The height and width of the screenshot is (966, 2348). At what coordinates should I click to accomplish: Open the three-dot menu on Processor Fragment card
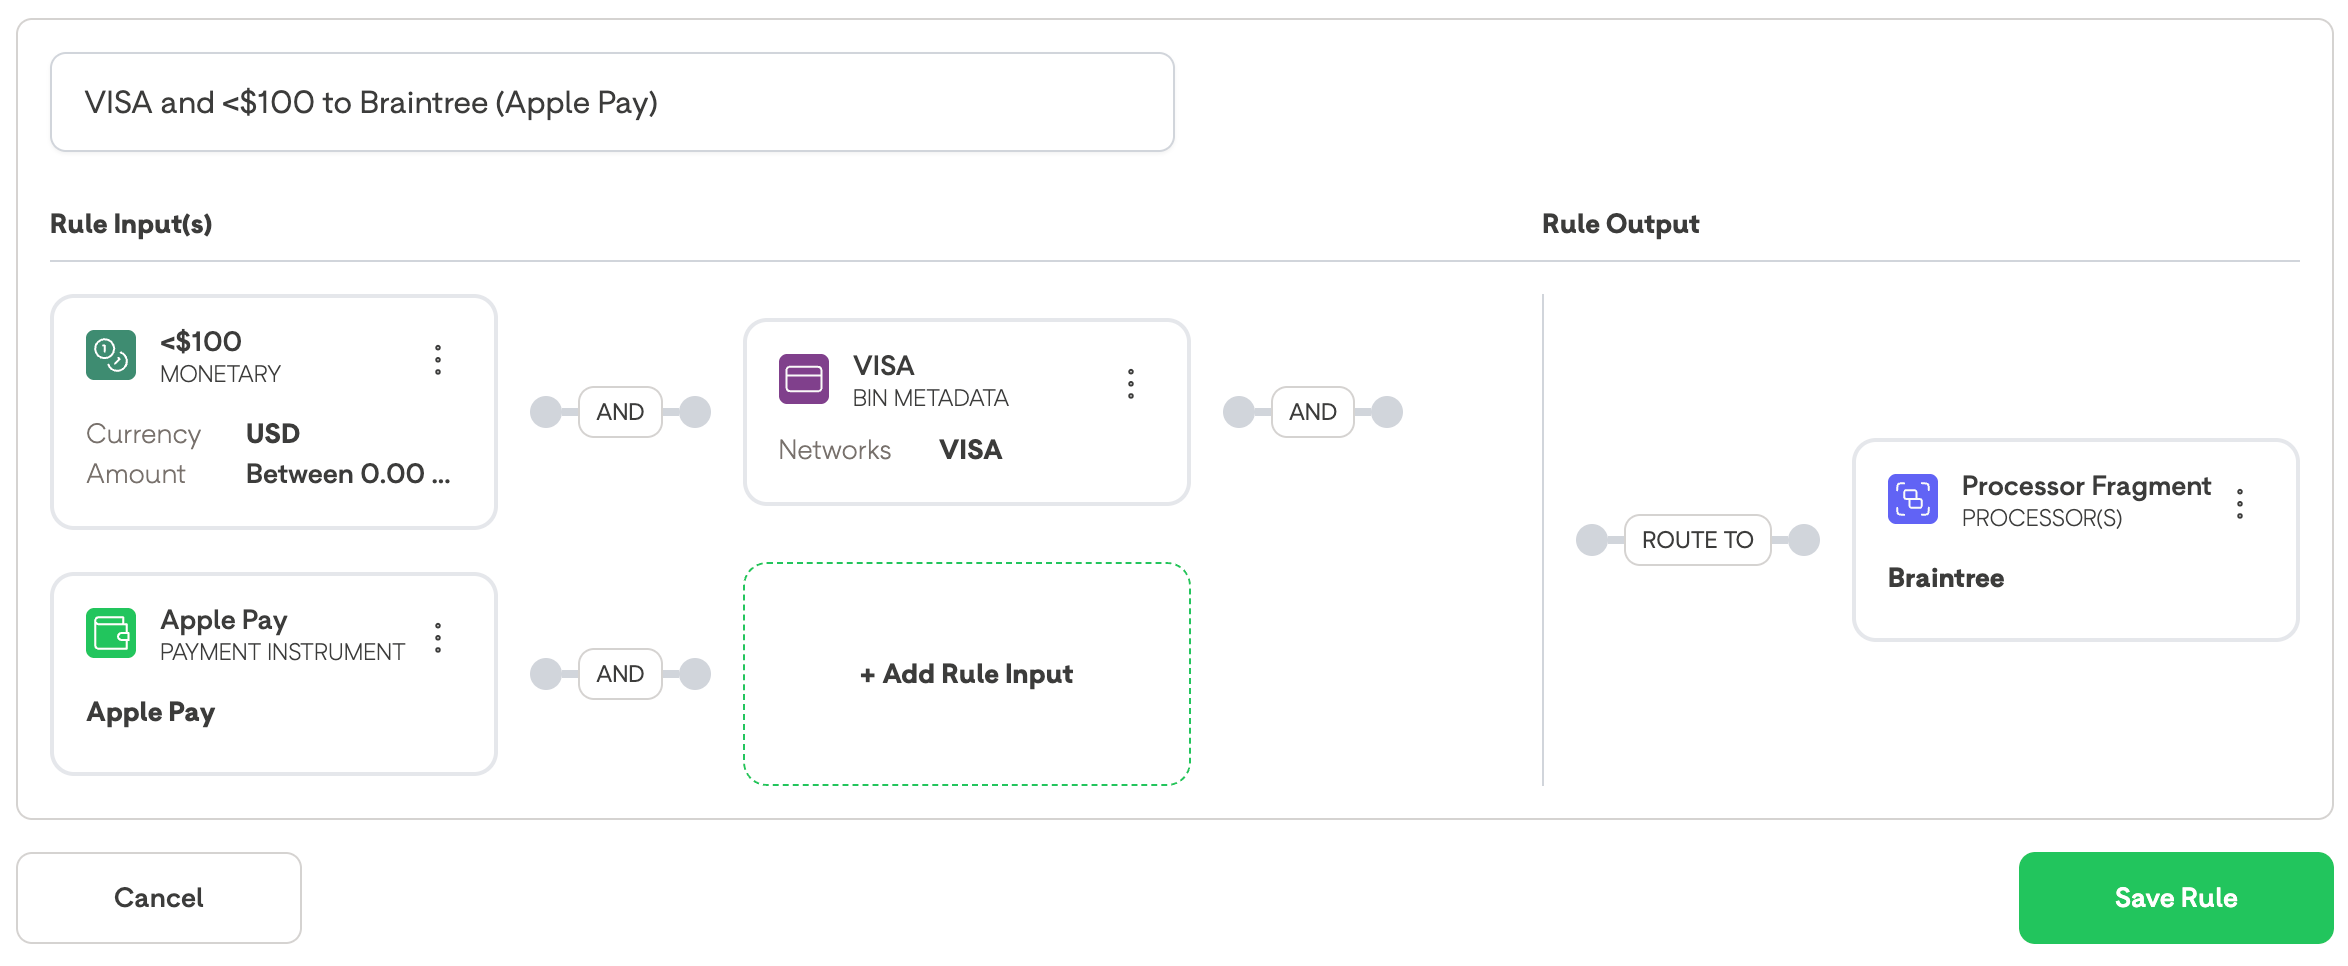[x=2240, y=504]
